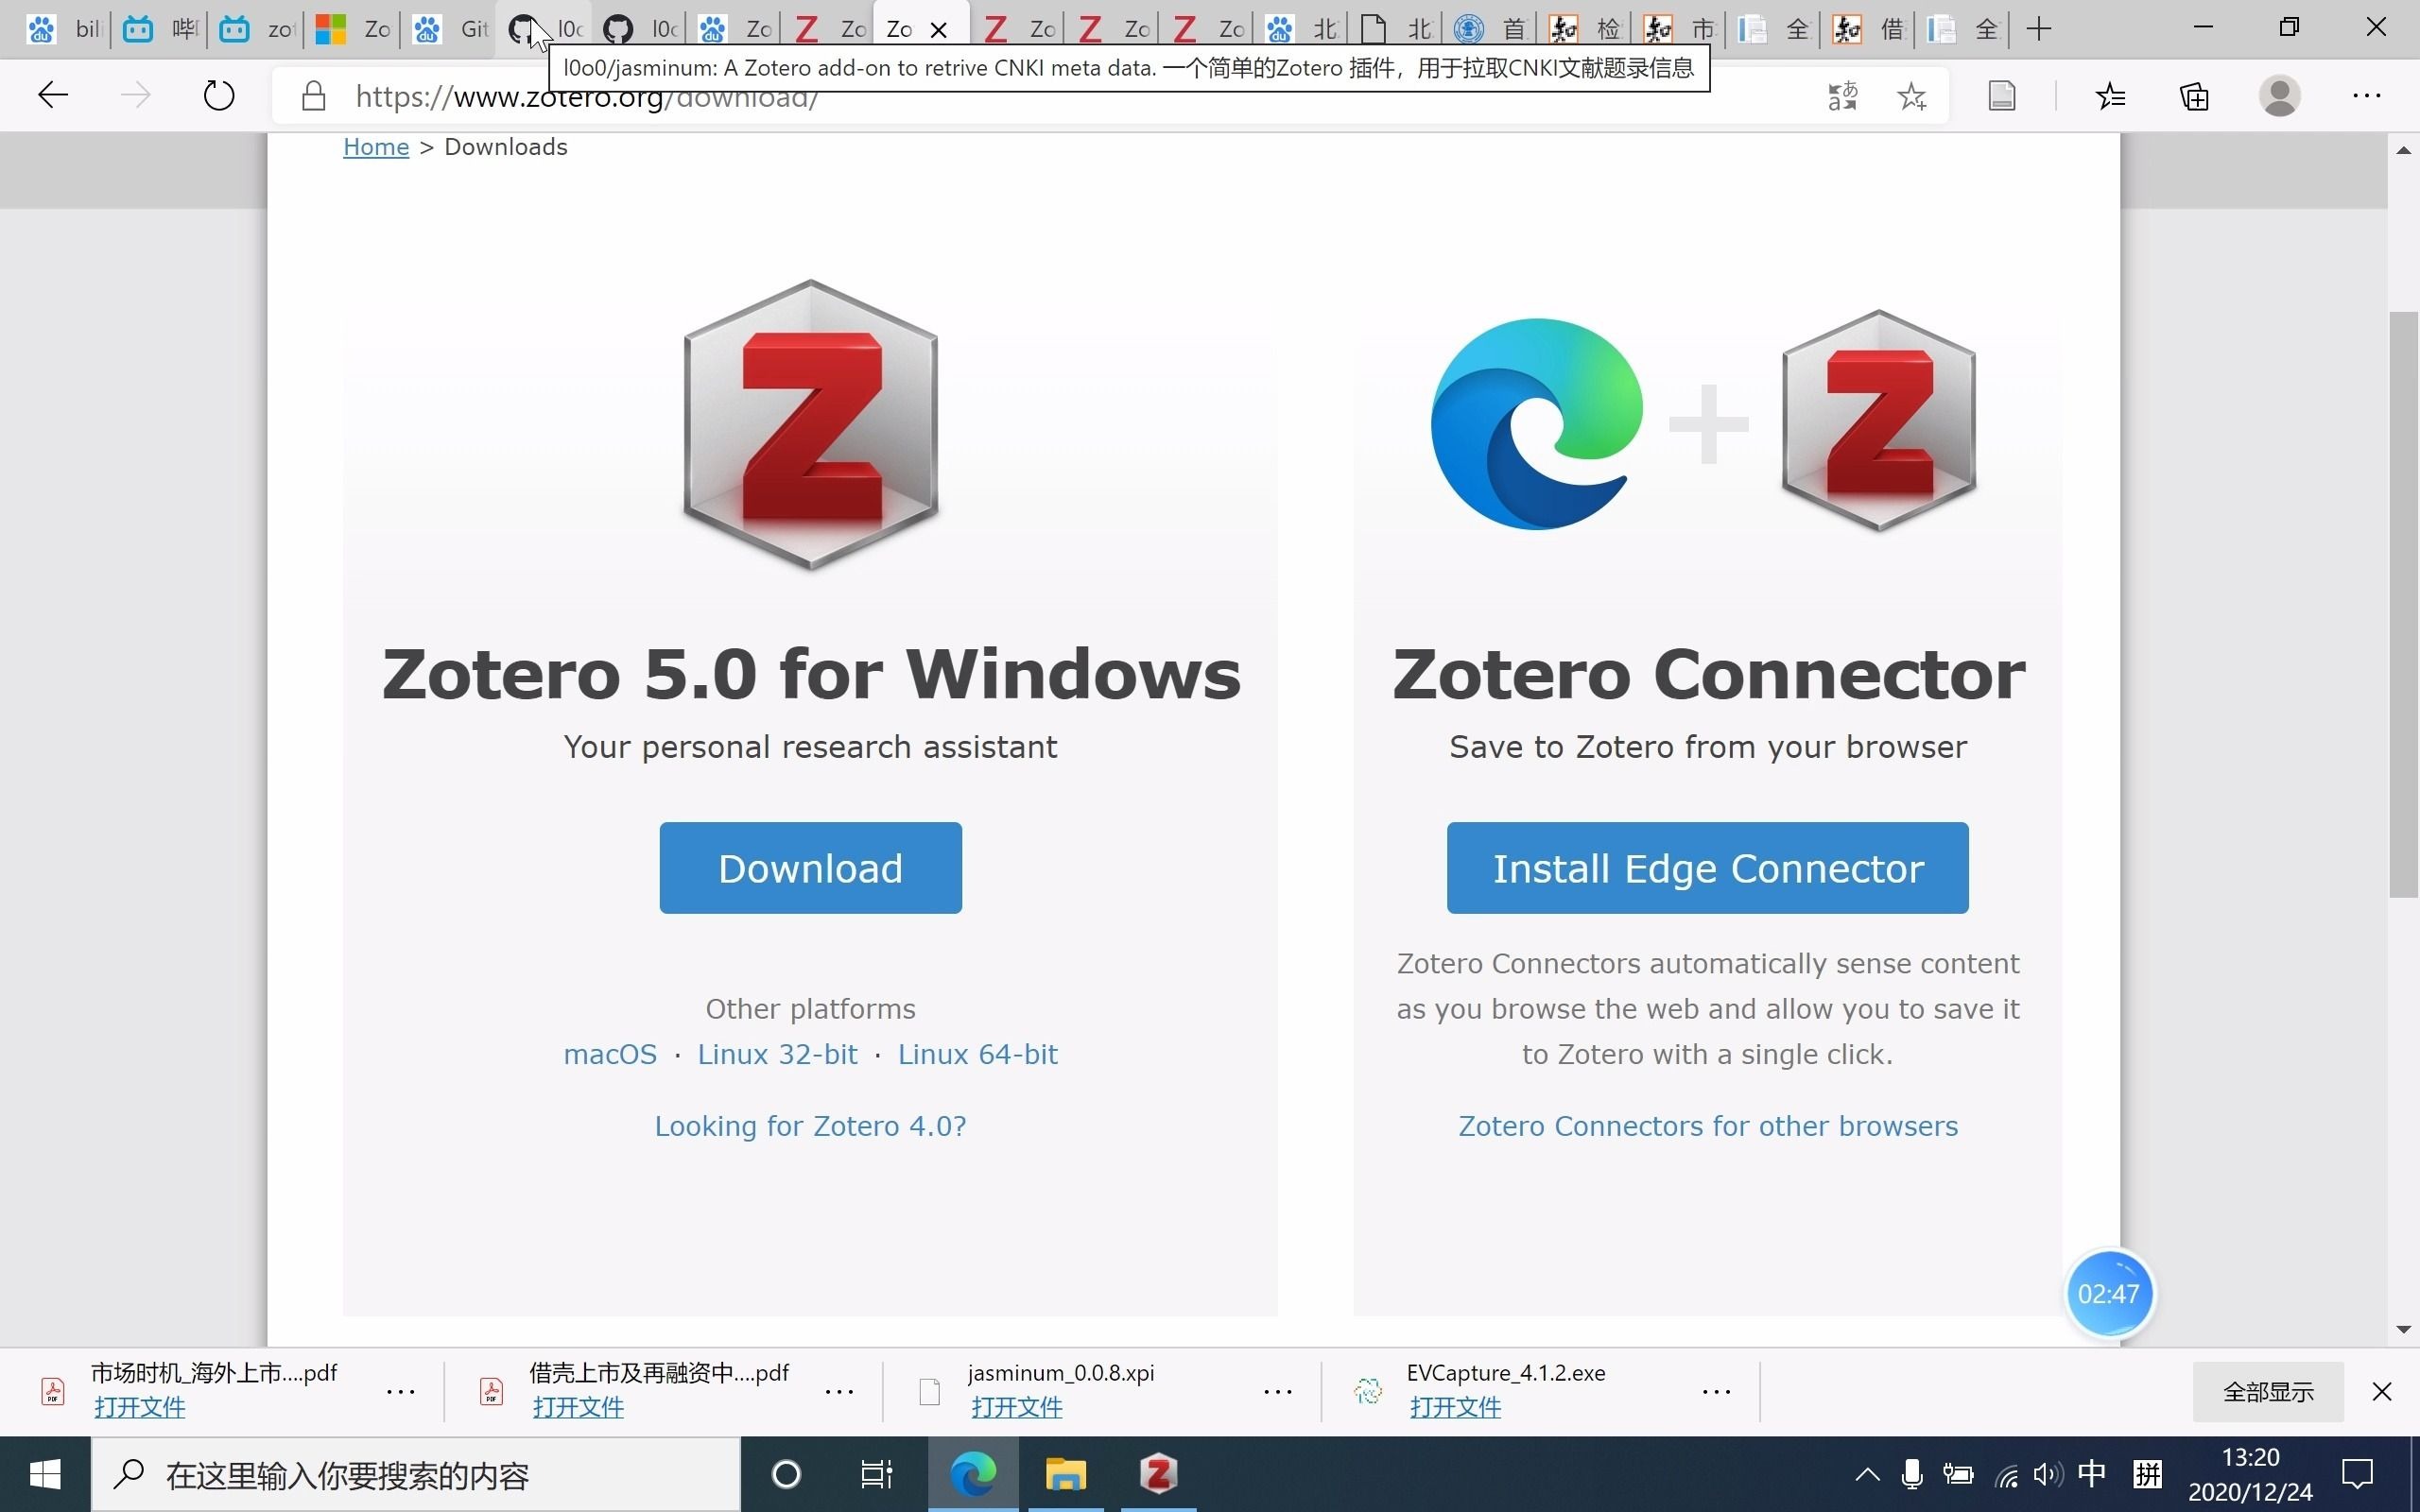Viewport: 2420px width, 1512px height.
Task: Enter immersive reader mode from address bar
Action: (2001, 95)
